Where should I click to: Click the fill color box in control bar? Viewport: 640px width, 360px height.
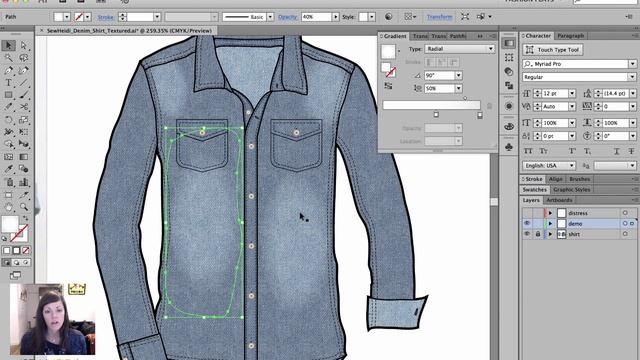point(58,17)
